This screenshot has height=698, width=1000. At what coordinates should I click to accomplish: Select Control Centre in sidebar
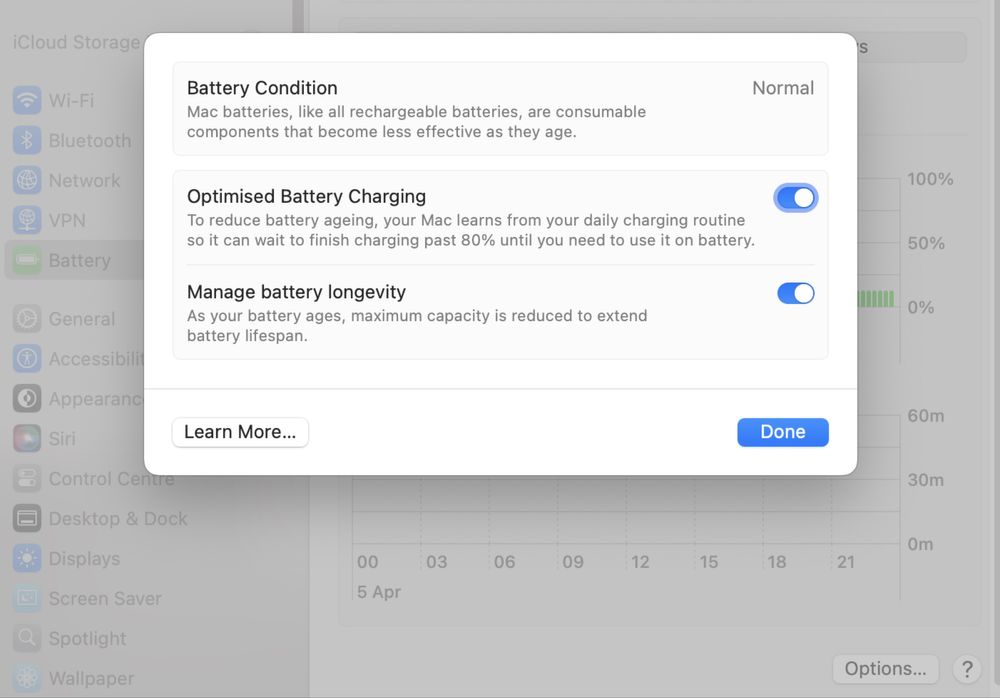coord(111,479)
